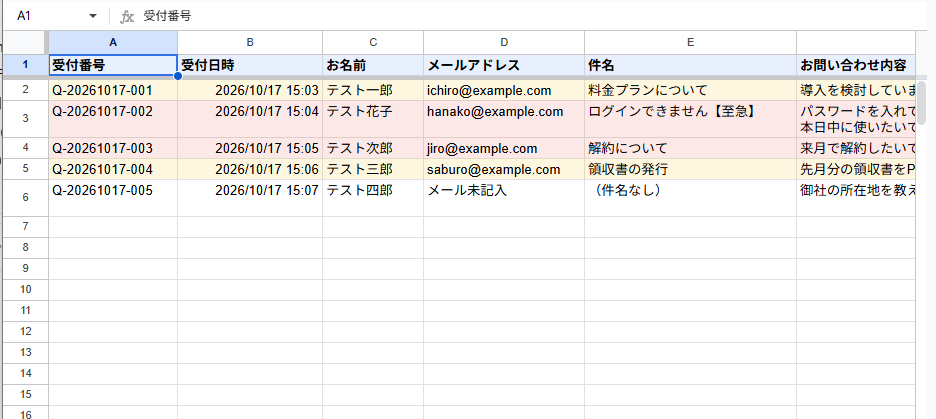The image size is (936, 419).
Task: Select column D header
Action: (504, 42)
